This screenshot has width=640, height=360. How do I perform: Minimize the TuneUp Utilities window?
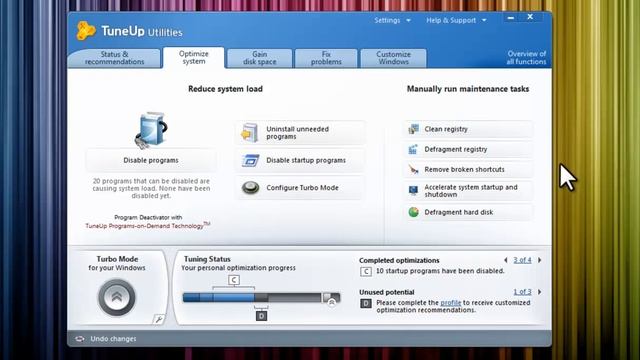pos(511,18)
